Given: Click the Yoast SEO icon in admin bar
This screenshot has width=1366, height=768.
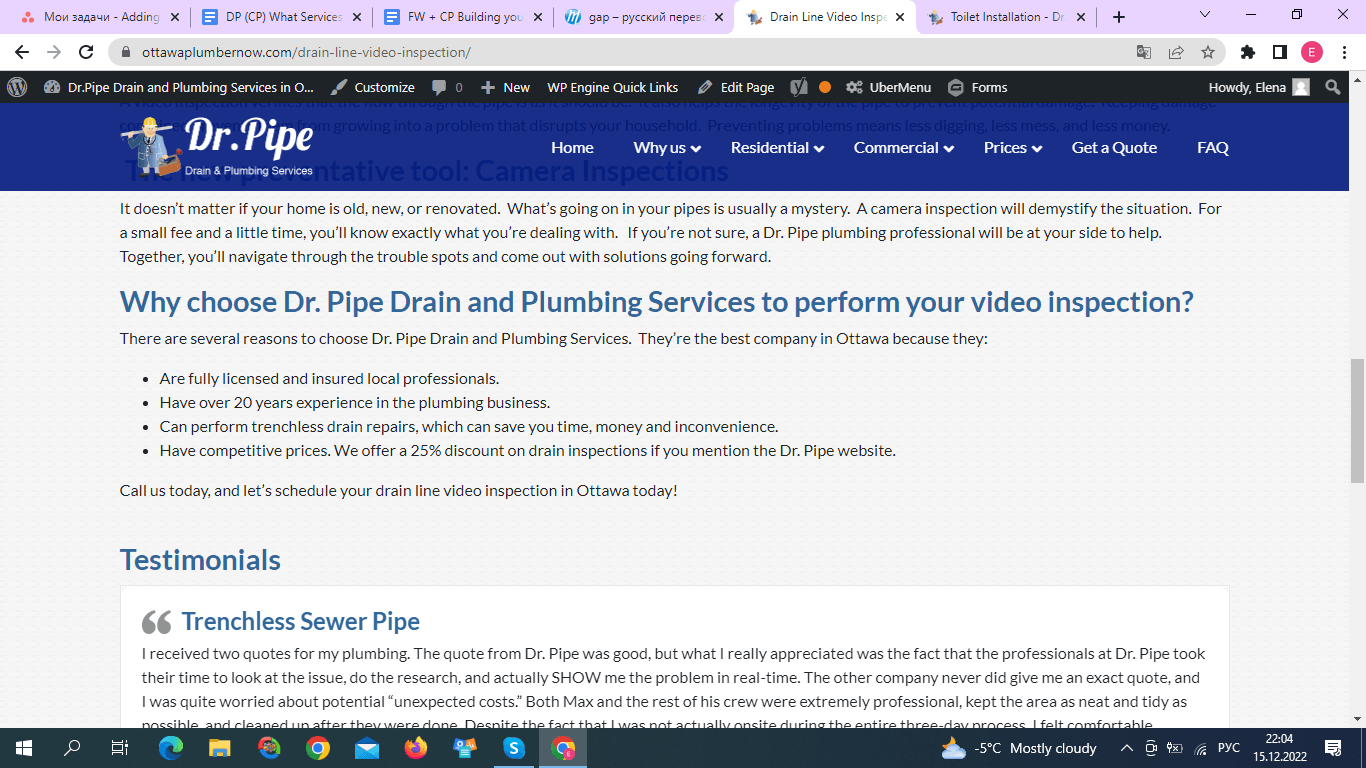Looking at the screenshot, I should [x=798, y=87].
